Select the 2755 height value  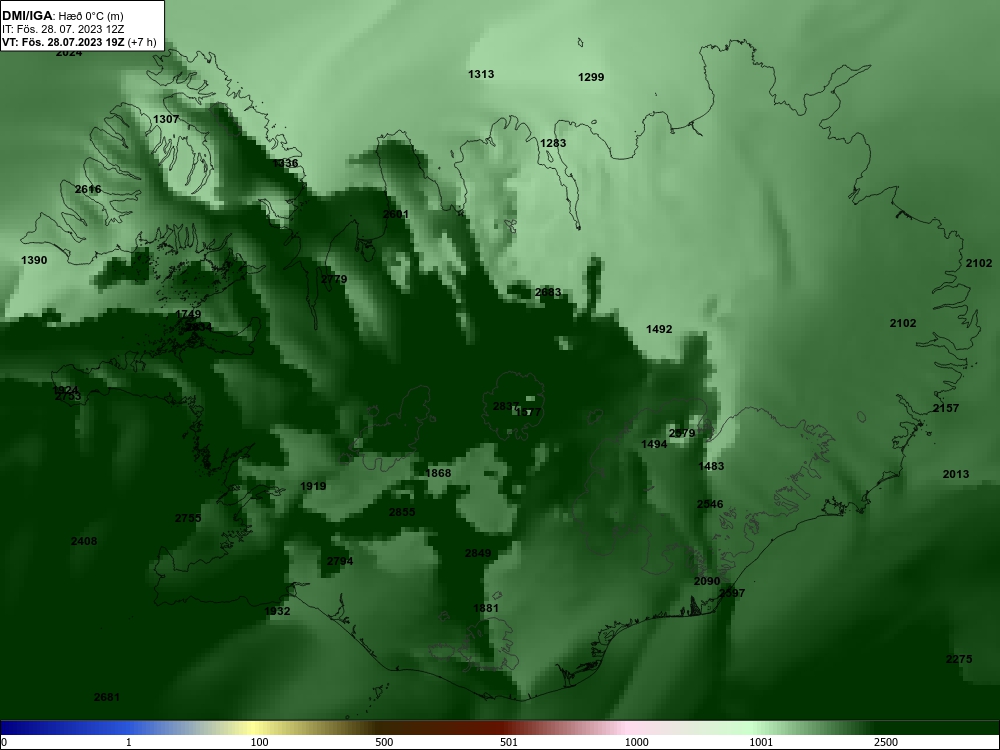(x=188, y=518)
